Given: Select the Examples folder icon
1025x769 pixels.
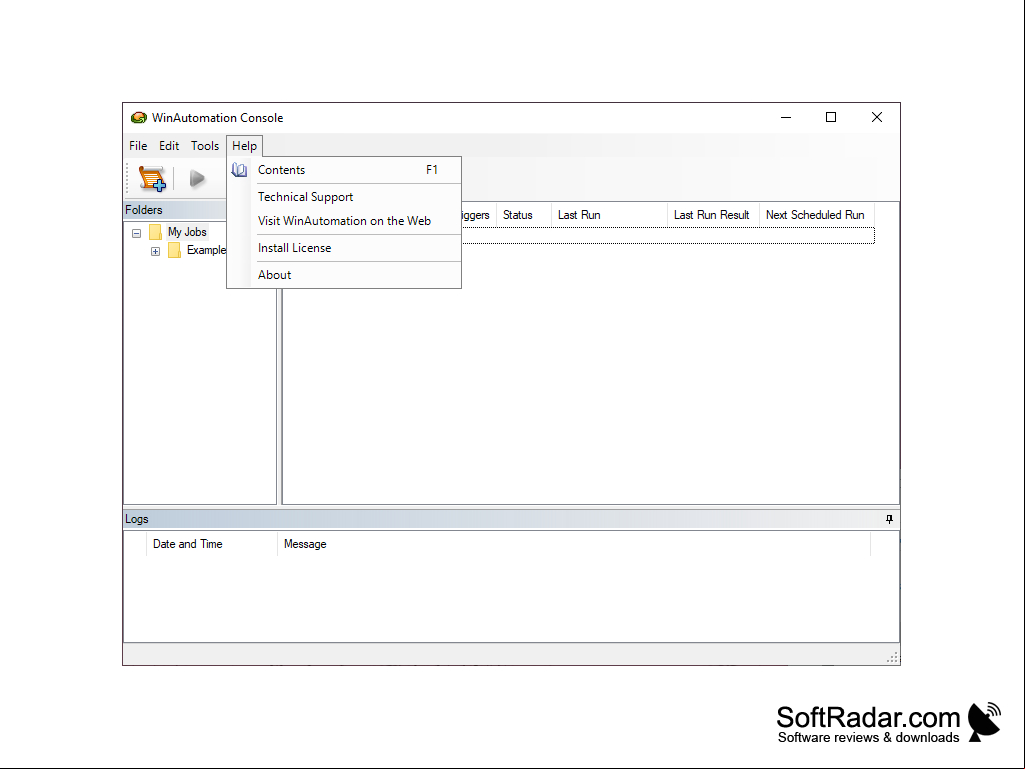Looking at the screenshot, I should point(175,250).
